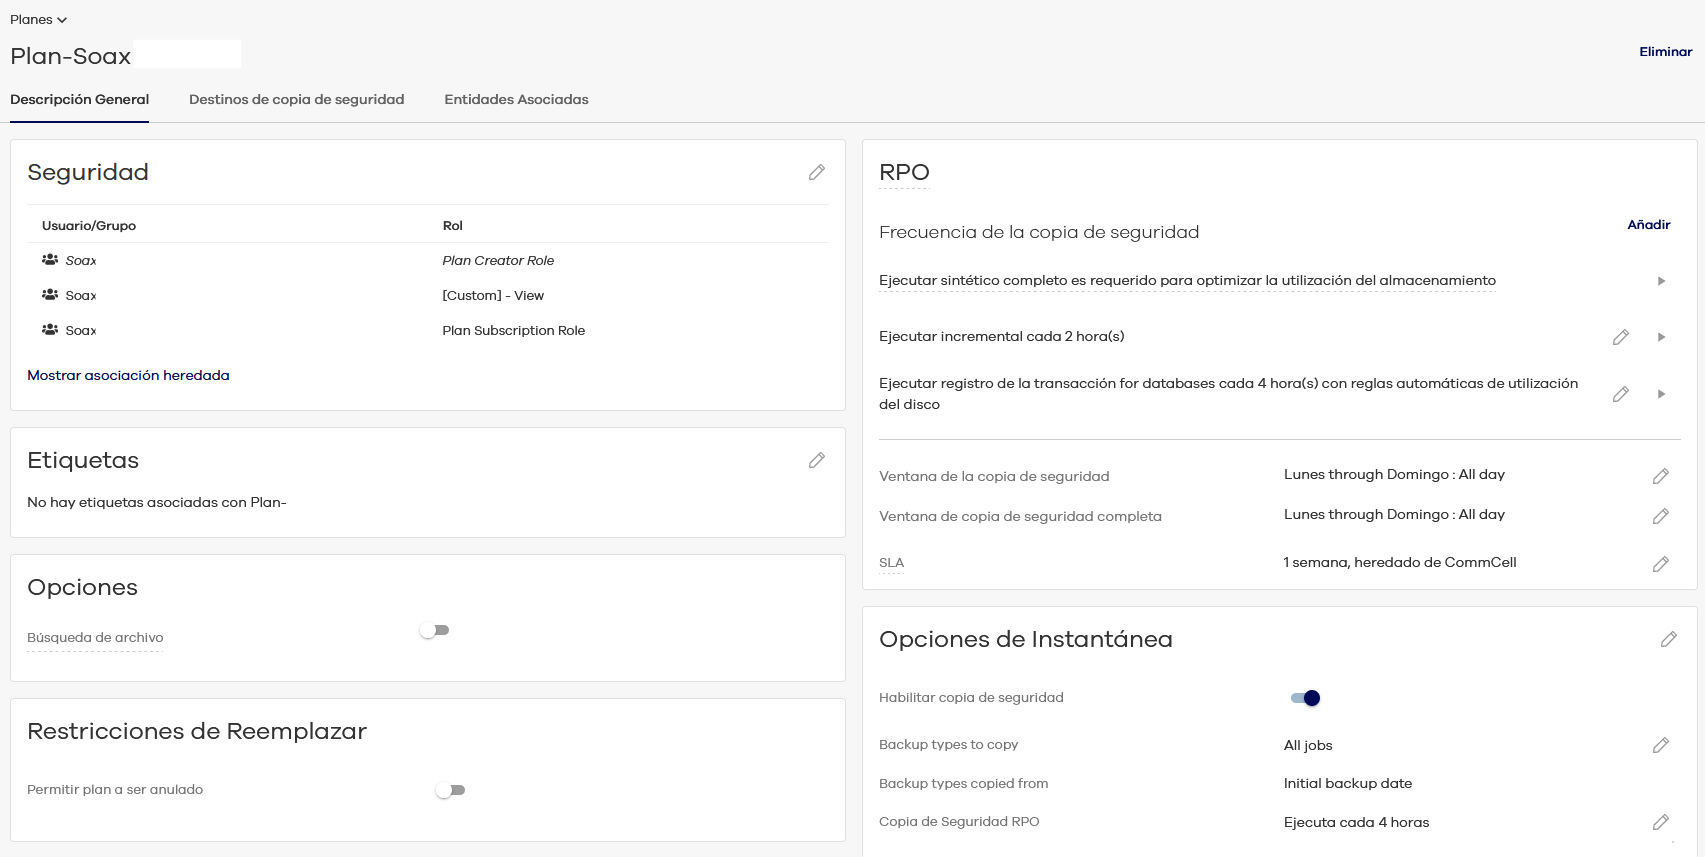Enable Búsqueda de archivo toggle
The width and height of the screenshot is (1705, 857).
coord(435,630)
